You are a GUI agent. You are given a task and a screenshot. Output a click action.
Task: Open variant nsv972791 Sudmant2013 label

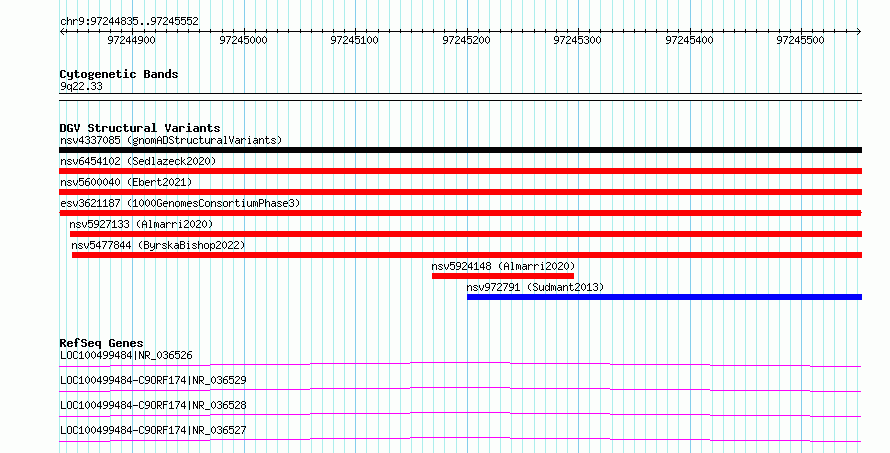coord(535,287)
